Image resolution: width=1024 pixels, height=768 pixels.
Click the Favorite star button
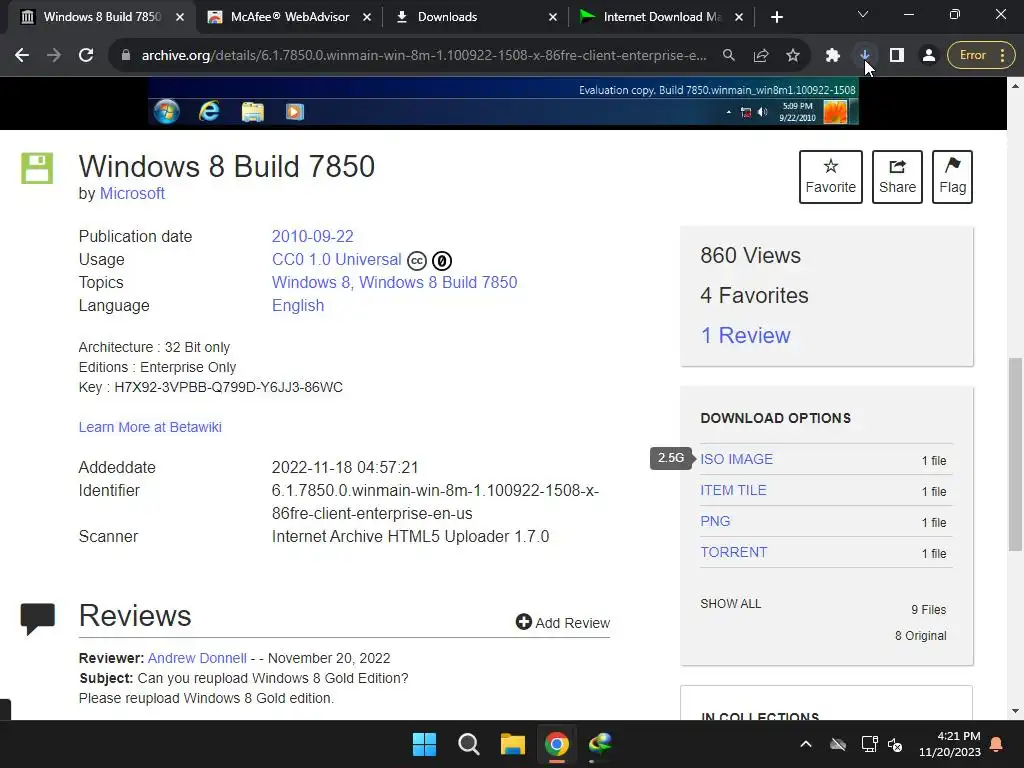coord(831,177)
